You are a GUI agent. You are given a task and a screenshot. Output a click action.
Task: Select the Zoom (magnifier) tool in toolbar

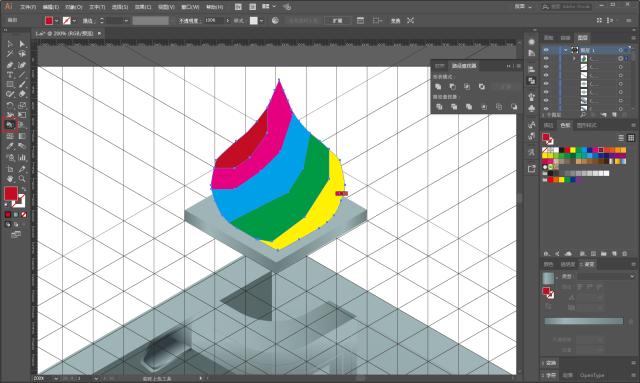[22, 179]
